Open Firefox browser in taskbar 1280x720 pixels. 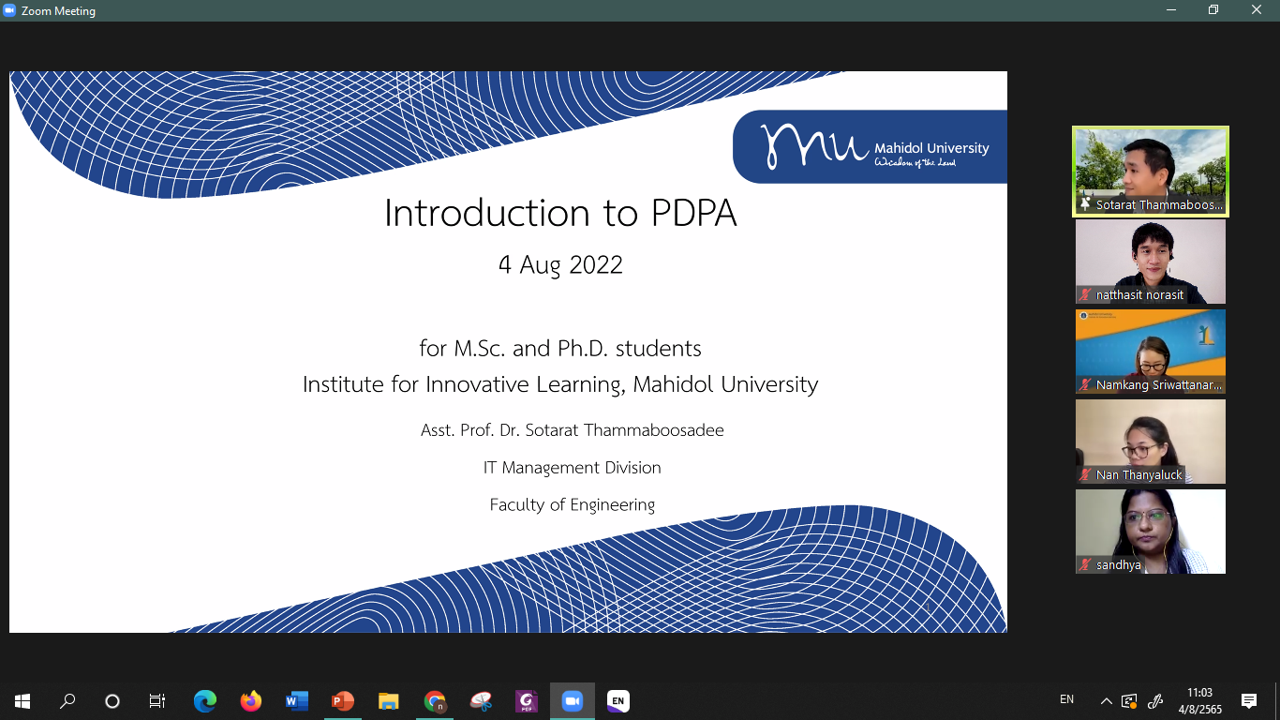(x=251, y=701)
